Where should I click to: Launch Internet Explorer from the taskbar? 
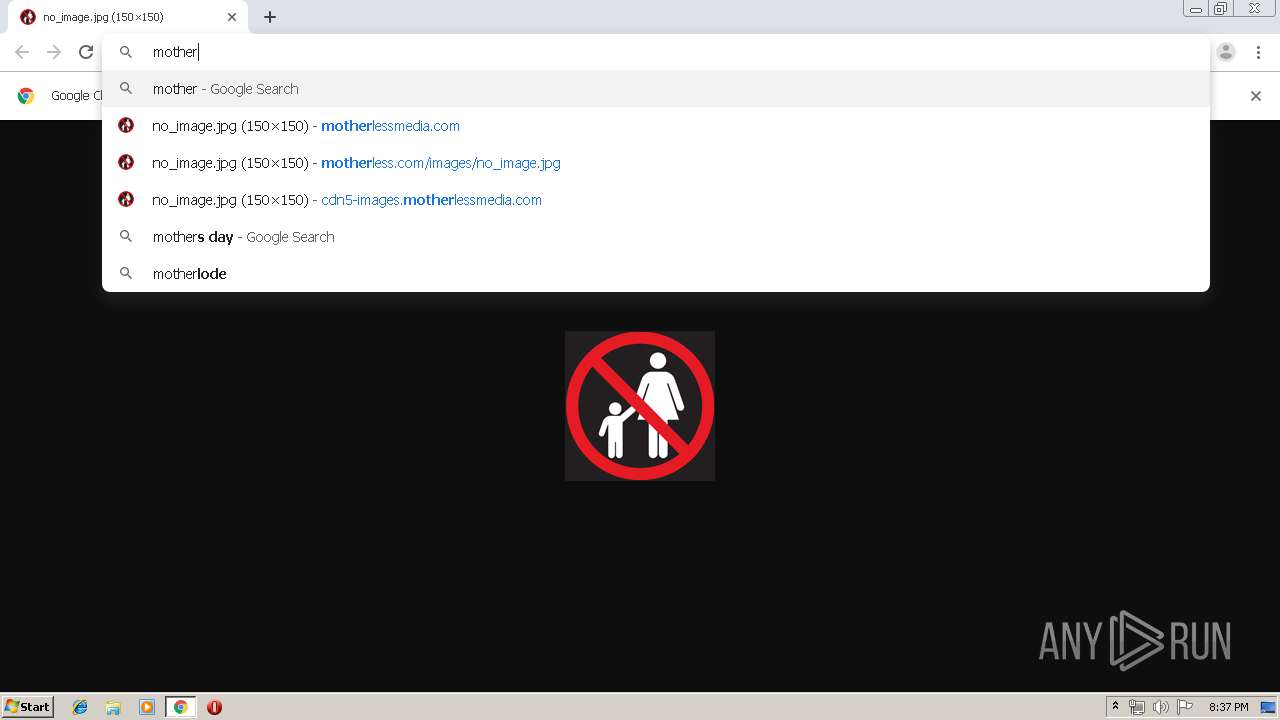click(80, 707)
